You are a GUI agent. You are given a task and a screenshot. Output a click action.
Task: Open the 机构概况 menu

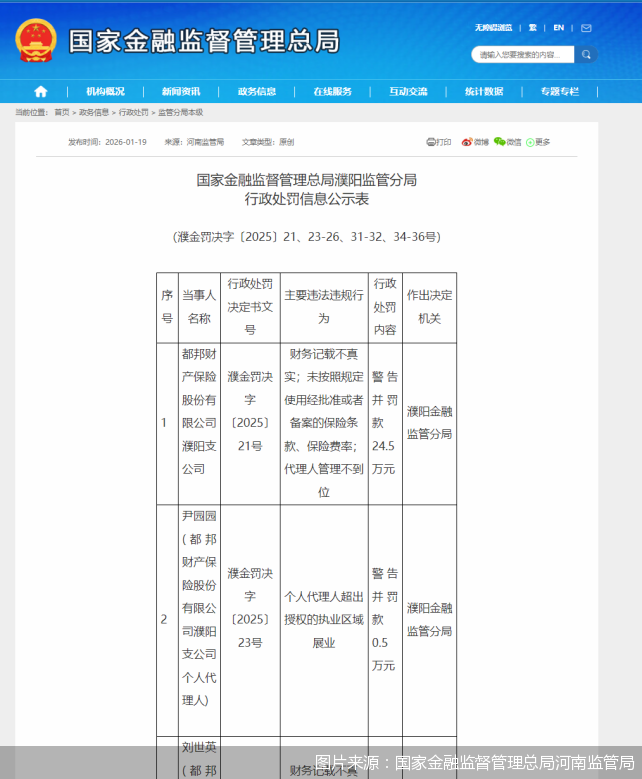[x=105, y=91]
